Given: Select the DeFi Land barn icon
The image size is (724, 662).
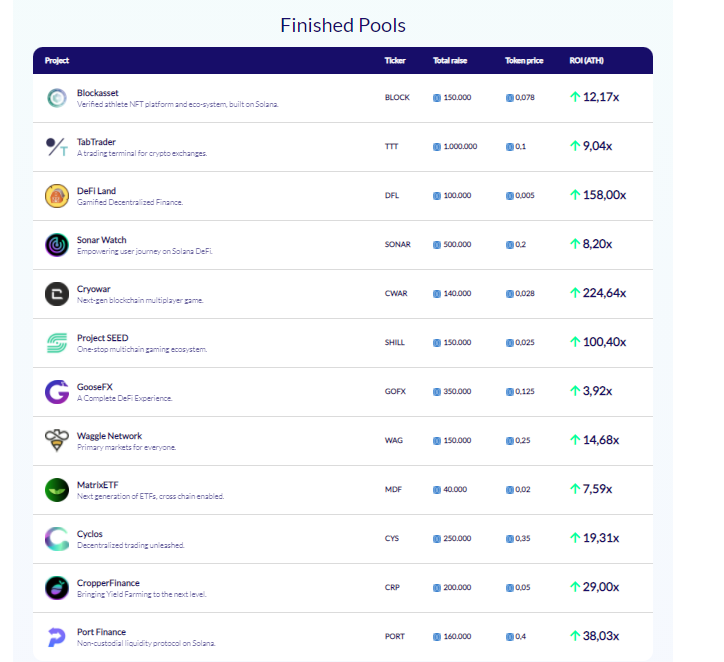Looking at the screenshot, I should (57, 196).
